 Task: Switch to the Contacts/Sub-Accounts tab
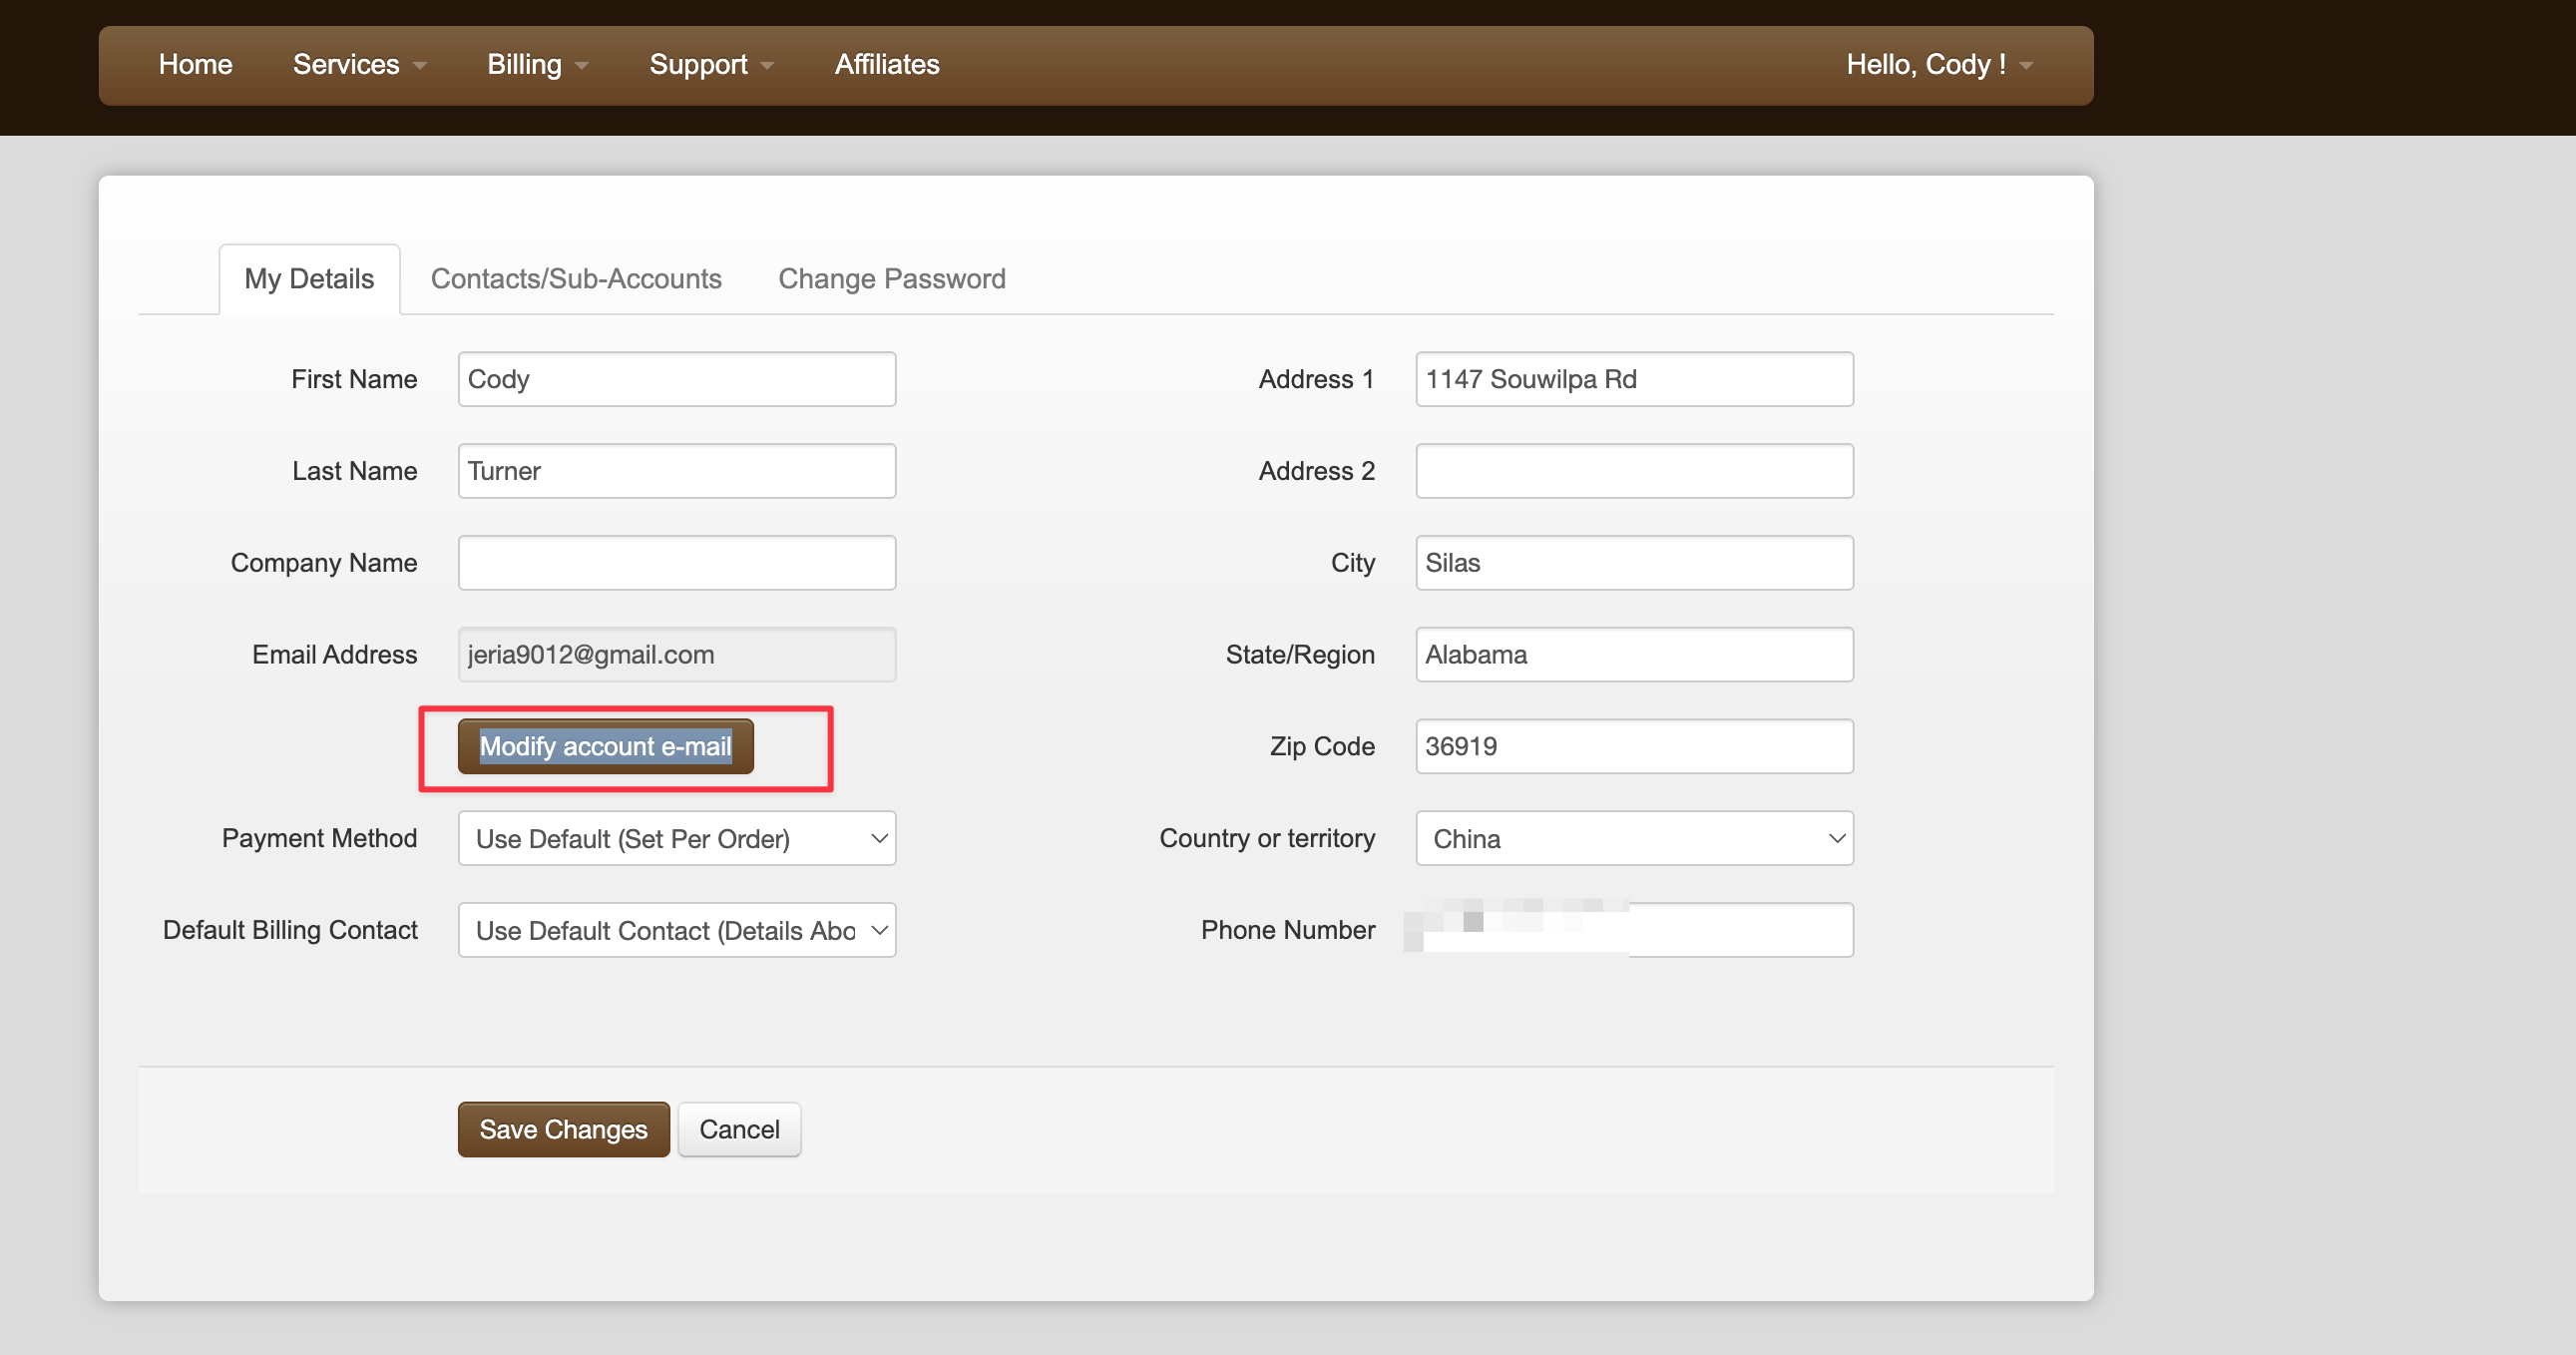pos(575,279)
